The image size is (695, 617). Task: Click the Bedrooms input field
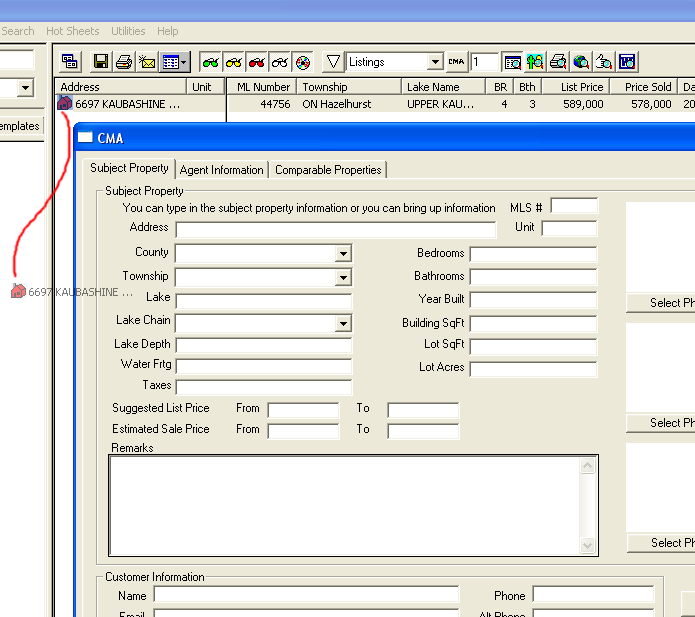click(x=533, y=254)
